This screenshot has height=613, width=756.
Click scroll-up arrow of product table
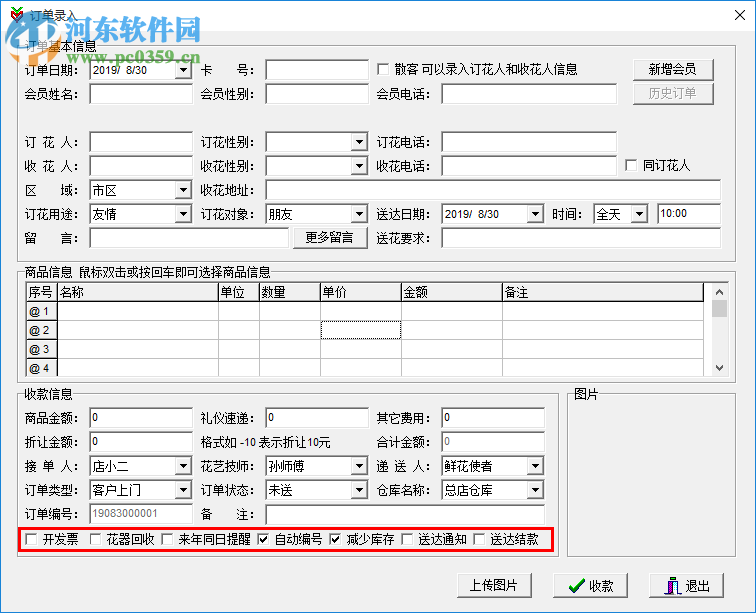coord(719,292)
